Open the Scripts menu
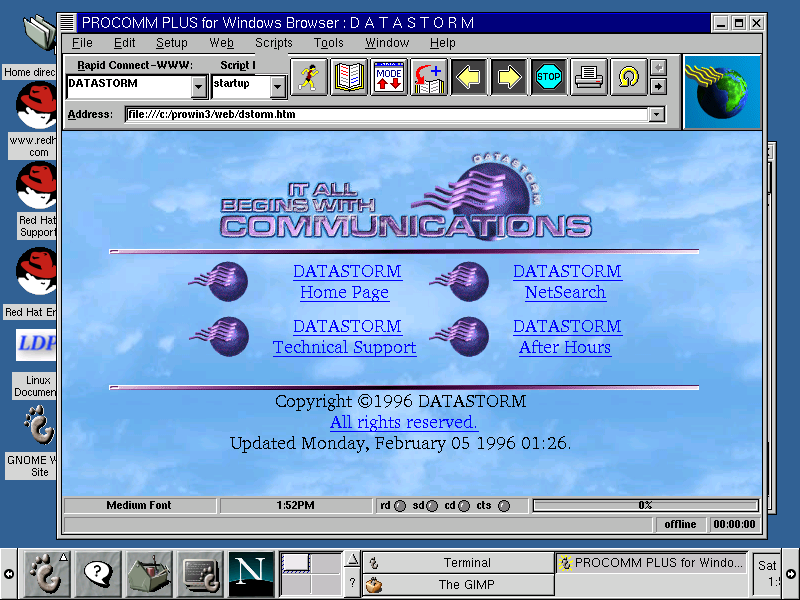This screenshot has height=600, width=800. [x=273, y=43]
